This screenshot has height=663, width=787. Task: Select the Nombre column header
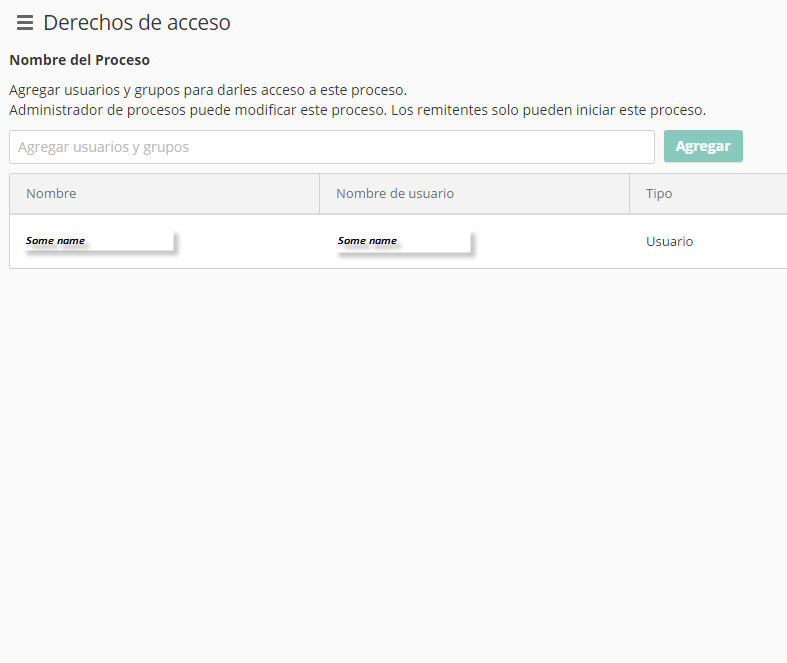click(164, 194)
